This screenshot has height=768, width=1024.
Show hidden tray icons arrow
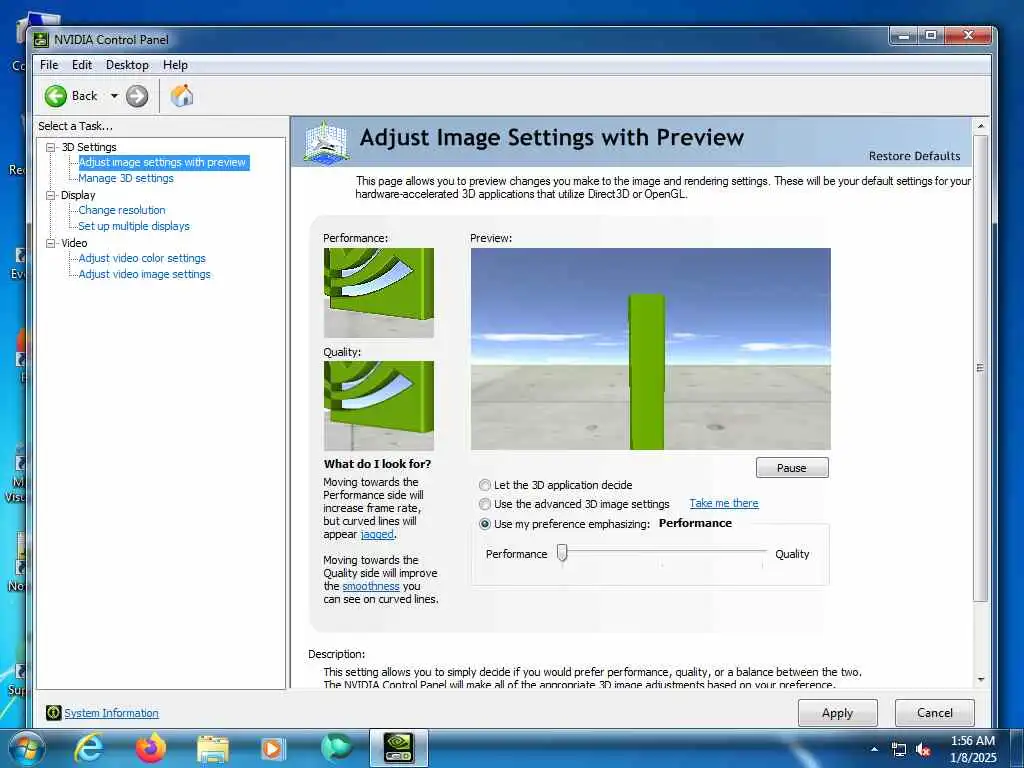(x=874, y=749)
